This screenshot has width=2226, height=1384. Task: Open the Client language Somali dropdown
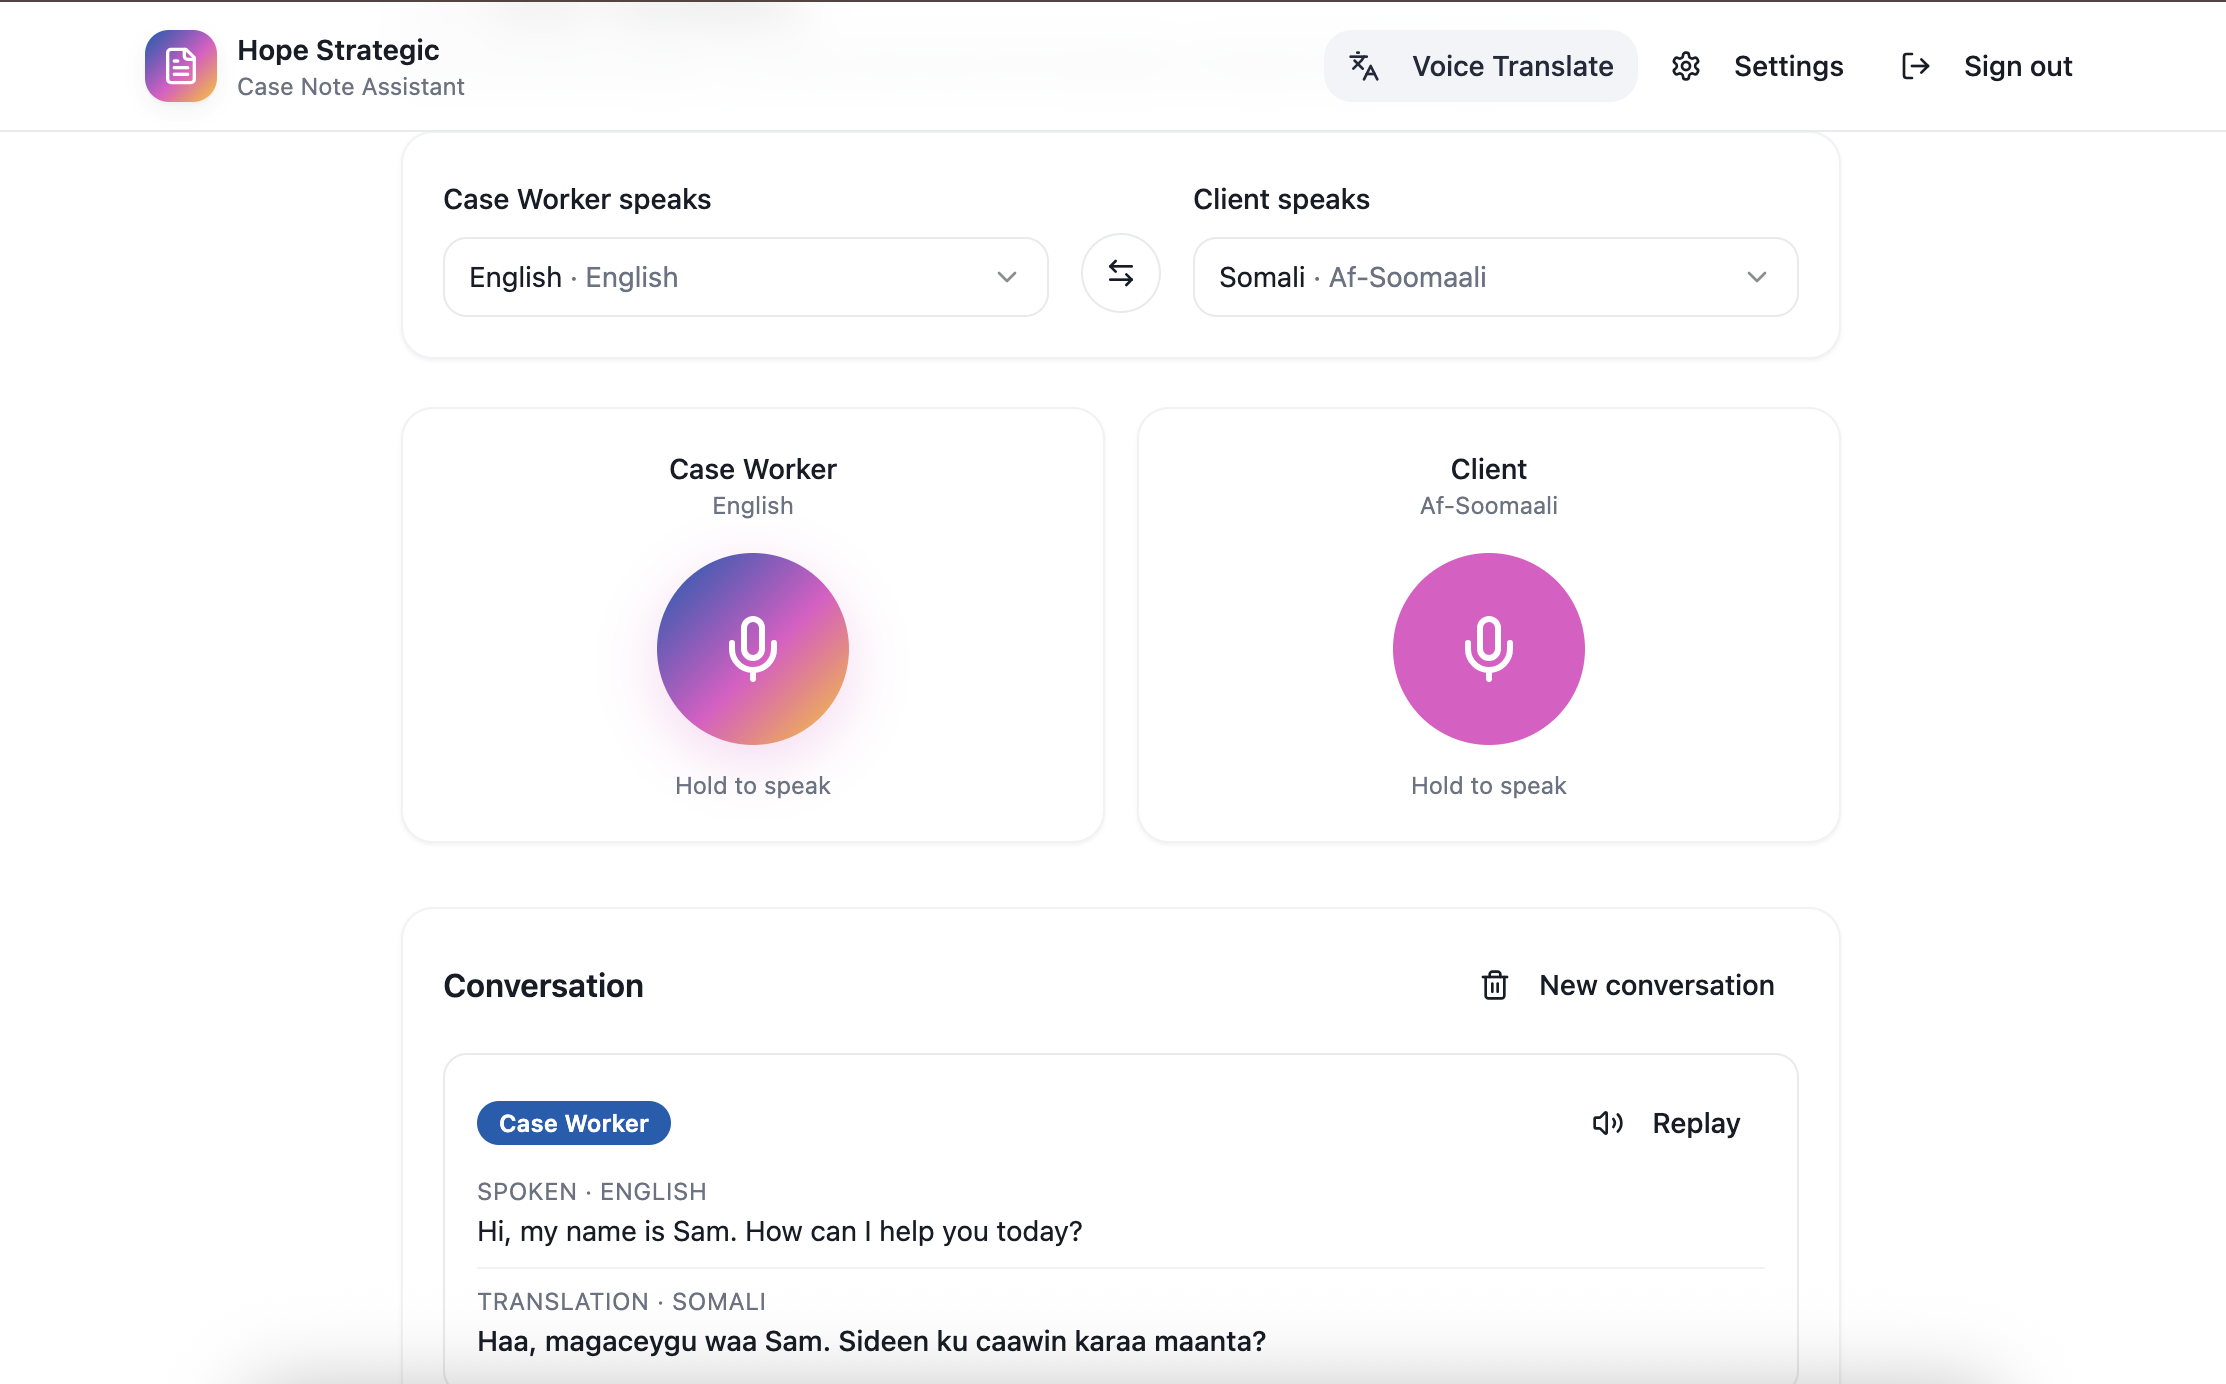(x=1495, y=277)
